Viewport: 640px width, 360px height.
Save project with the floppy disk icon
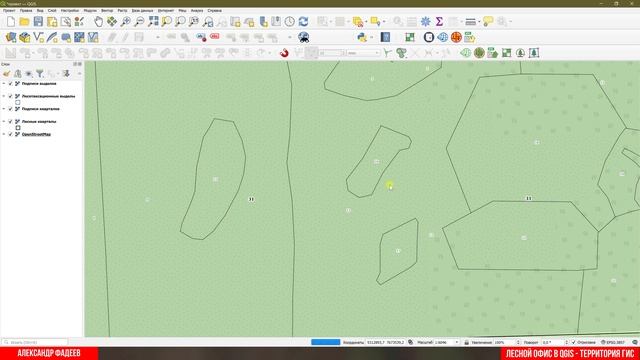(x=38, y=22)
